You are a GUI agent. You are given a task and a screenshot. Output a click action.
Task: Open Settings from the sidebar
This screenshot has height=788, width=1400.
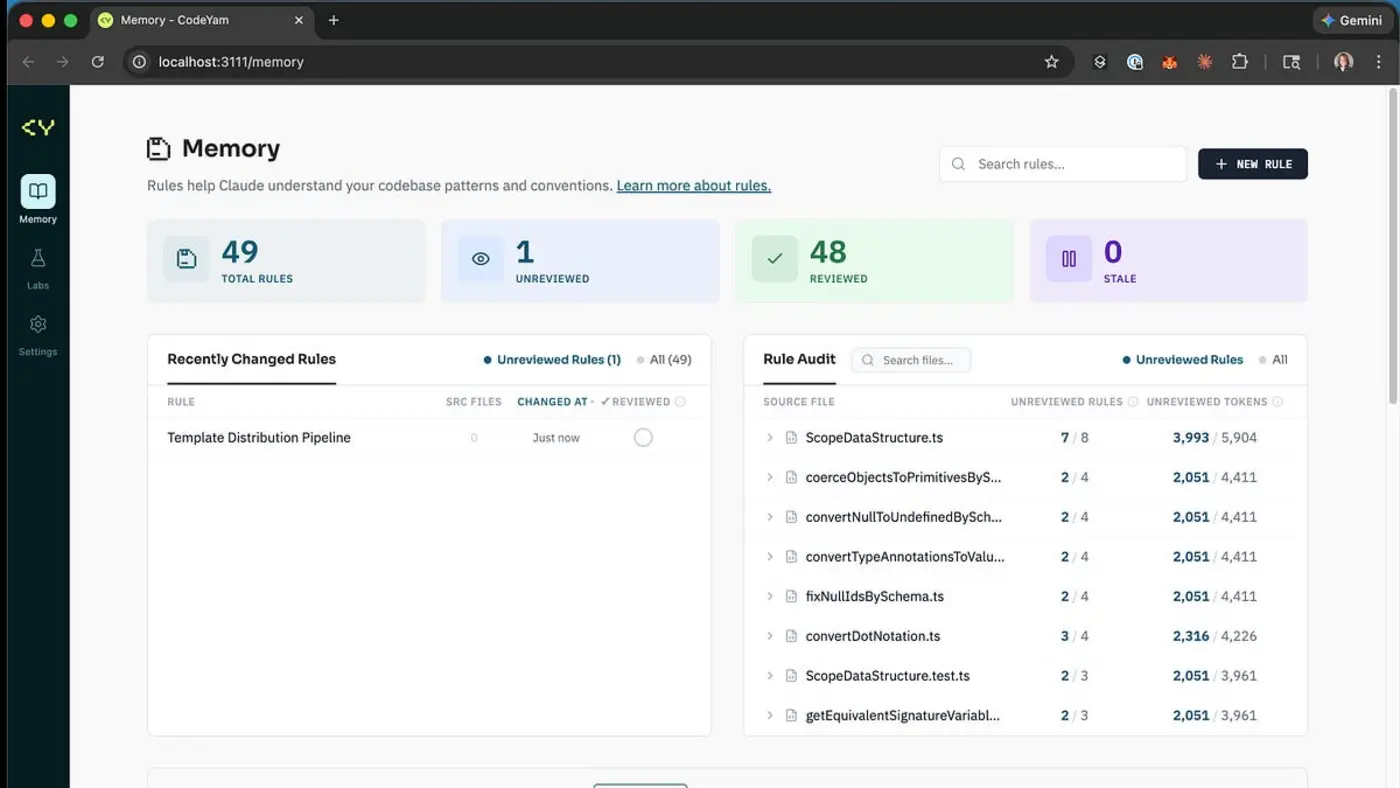37,333
